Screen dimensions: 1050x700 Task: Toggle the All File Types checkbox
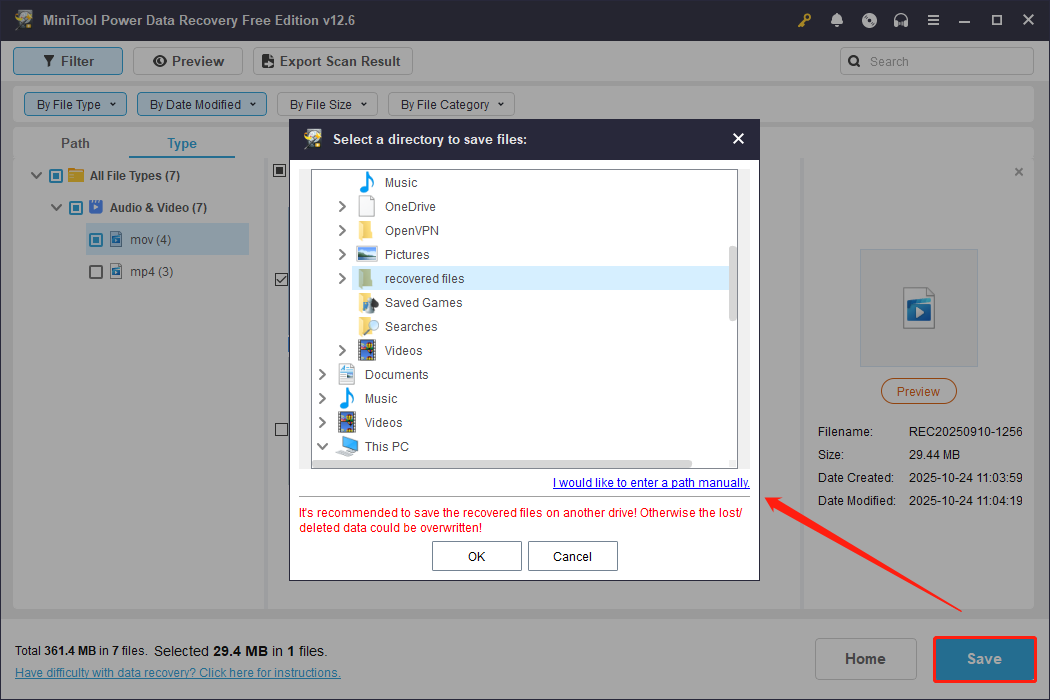(56, 175)
